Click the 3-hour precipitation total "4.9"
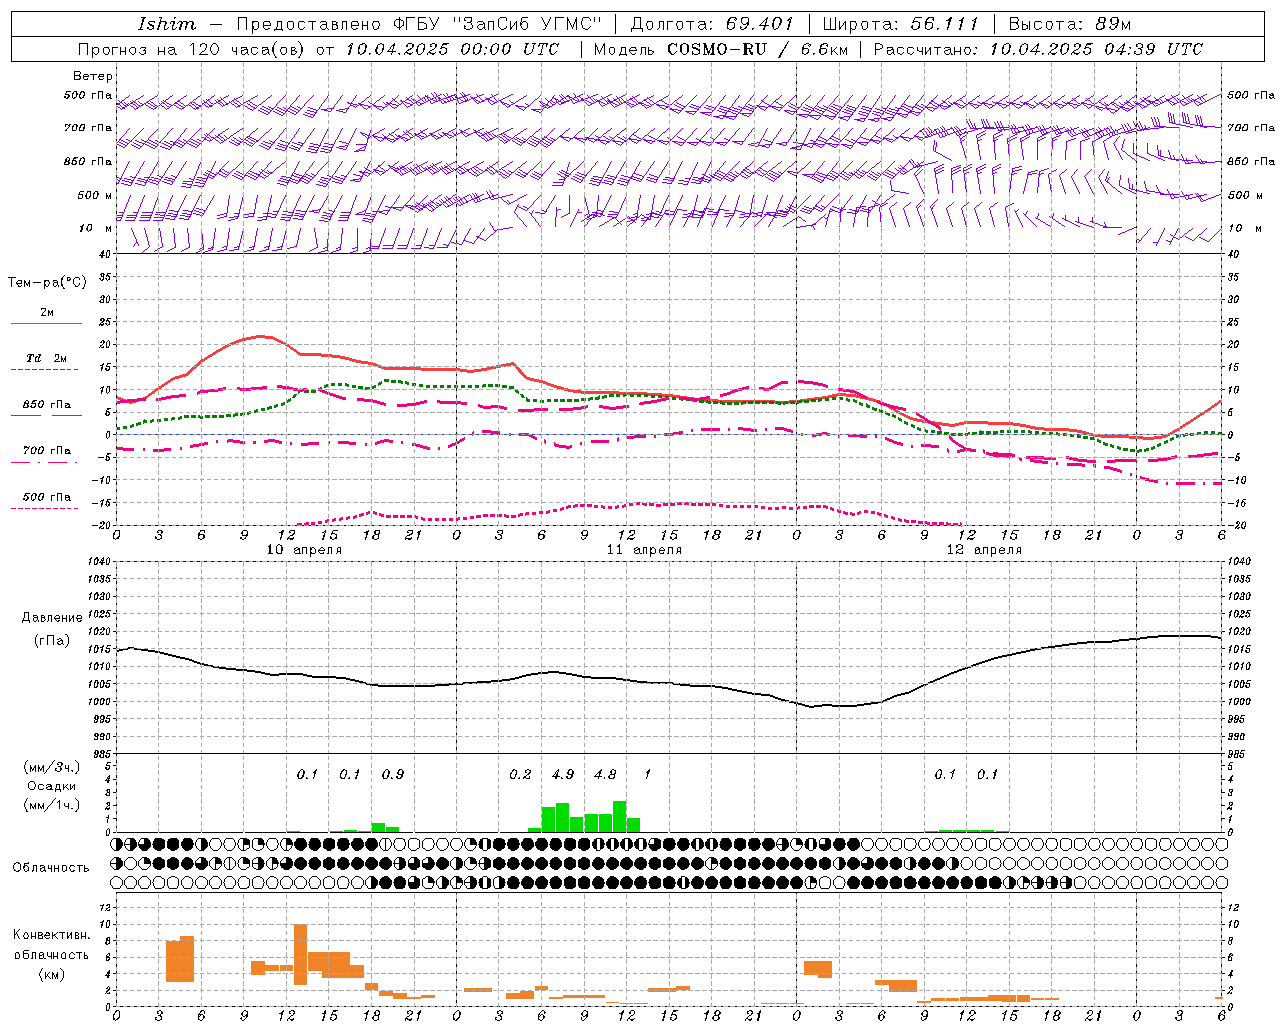This screenshot has height=1024, width=1280. (563, 774)
